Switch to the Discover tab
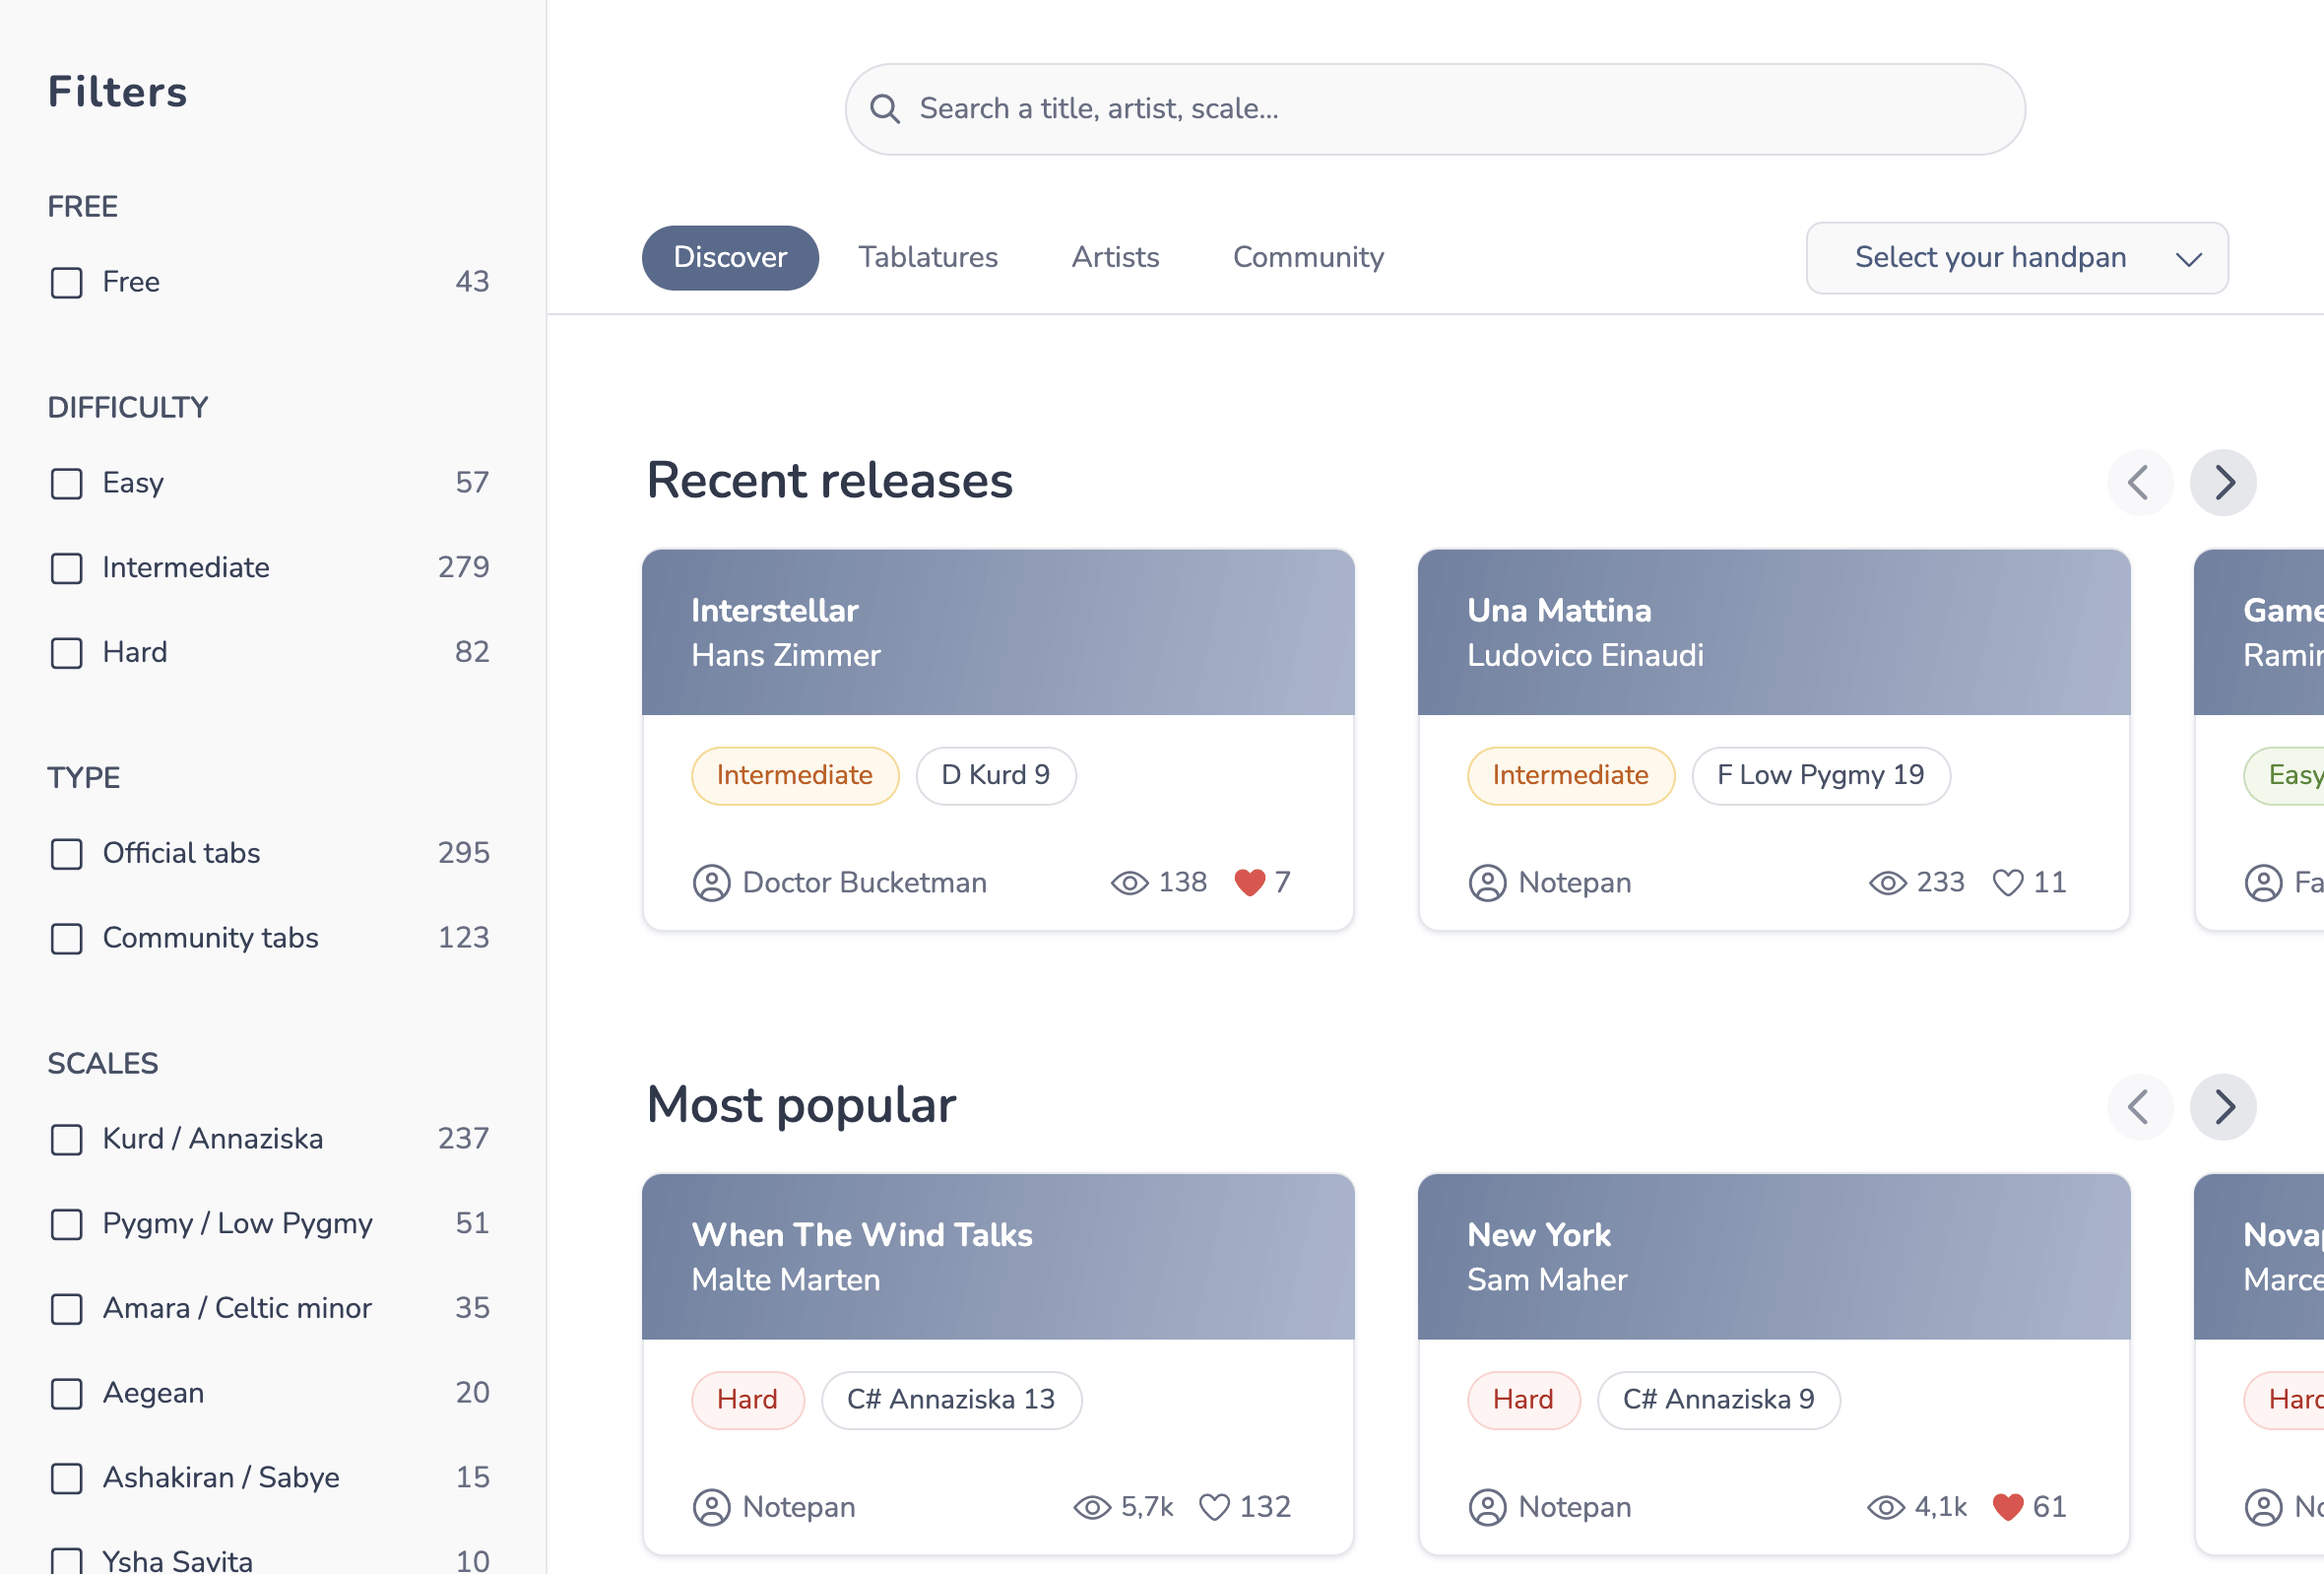2324x1574 pixels. point(730,258)
